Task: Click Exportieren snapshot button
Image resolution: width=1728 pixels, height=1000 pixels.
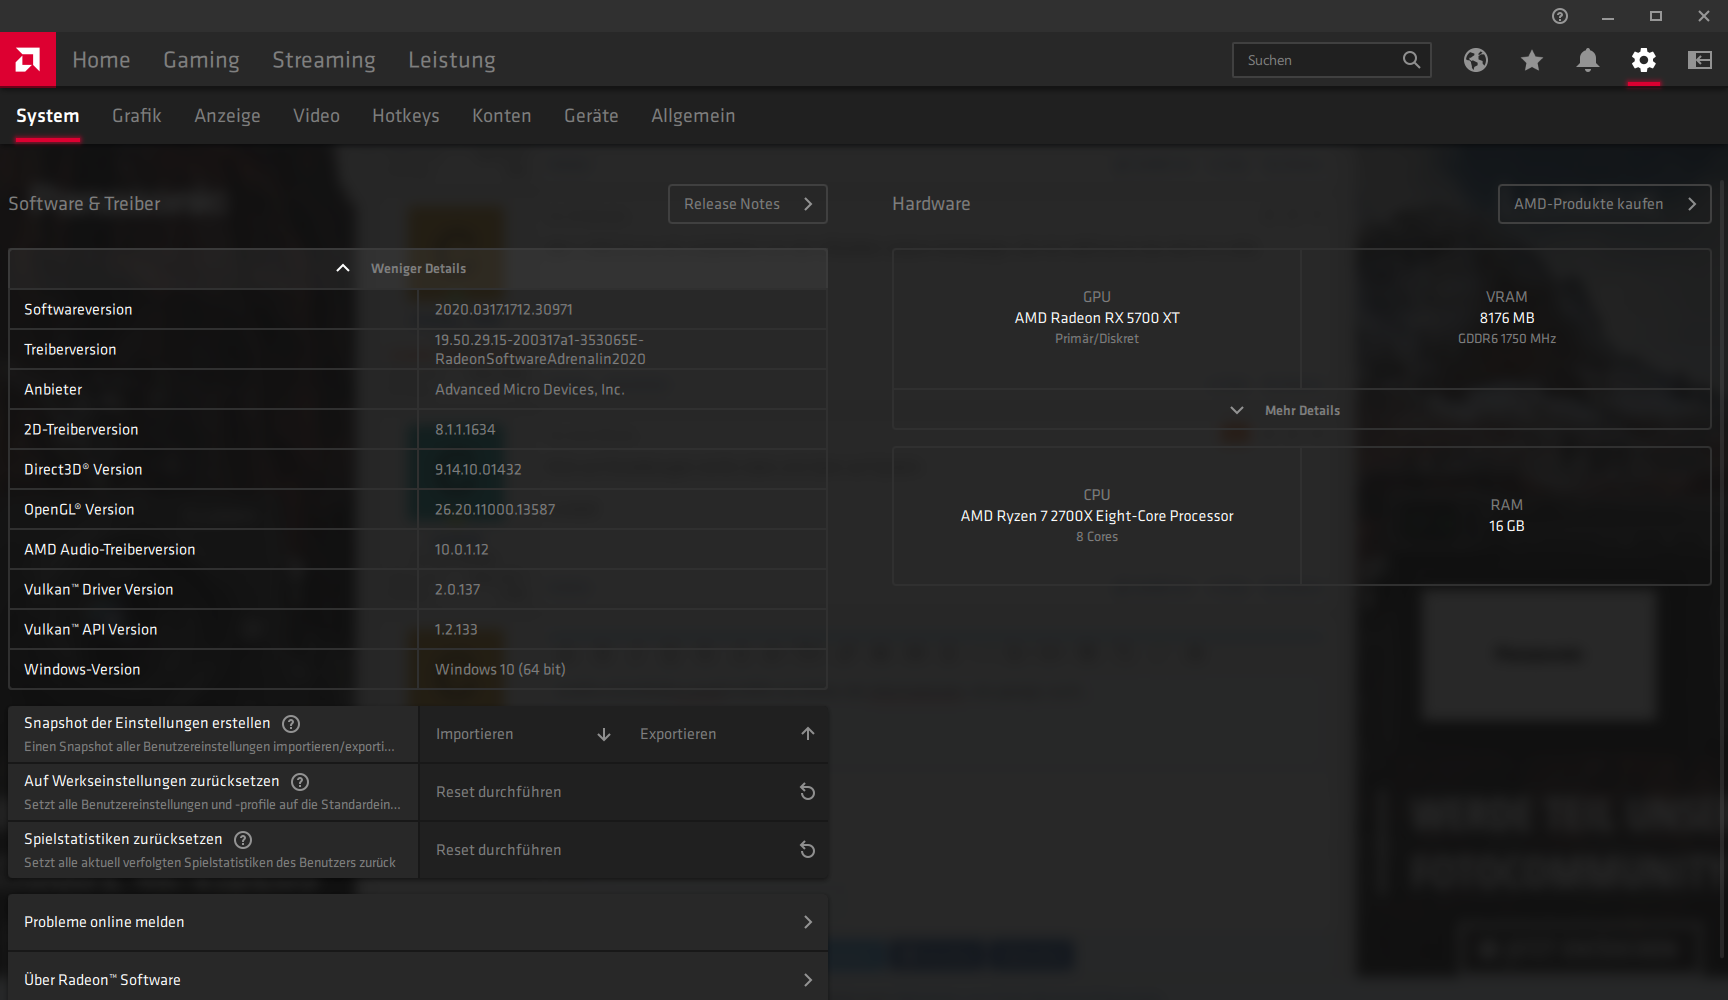Action: [x=726, y=734]
